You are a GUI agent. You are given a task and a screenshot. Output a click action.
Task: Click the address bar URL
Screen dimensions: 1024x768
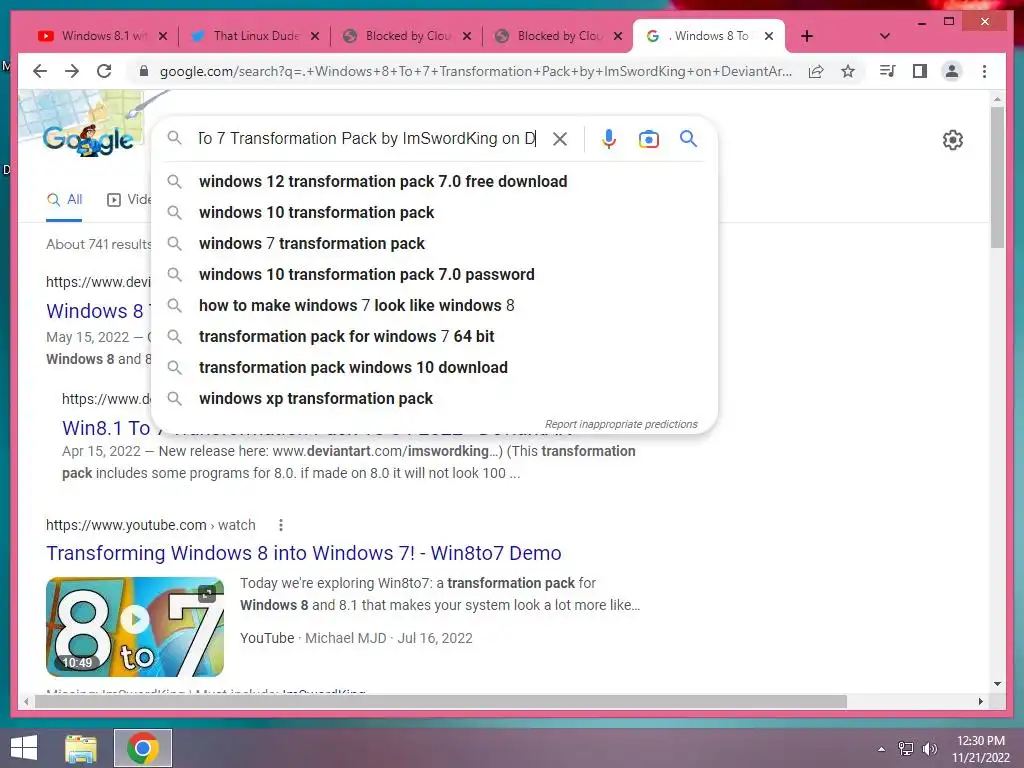pyautogui.click(x=475, y=71)
